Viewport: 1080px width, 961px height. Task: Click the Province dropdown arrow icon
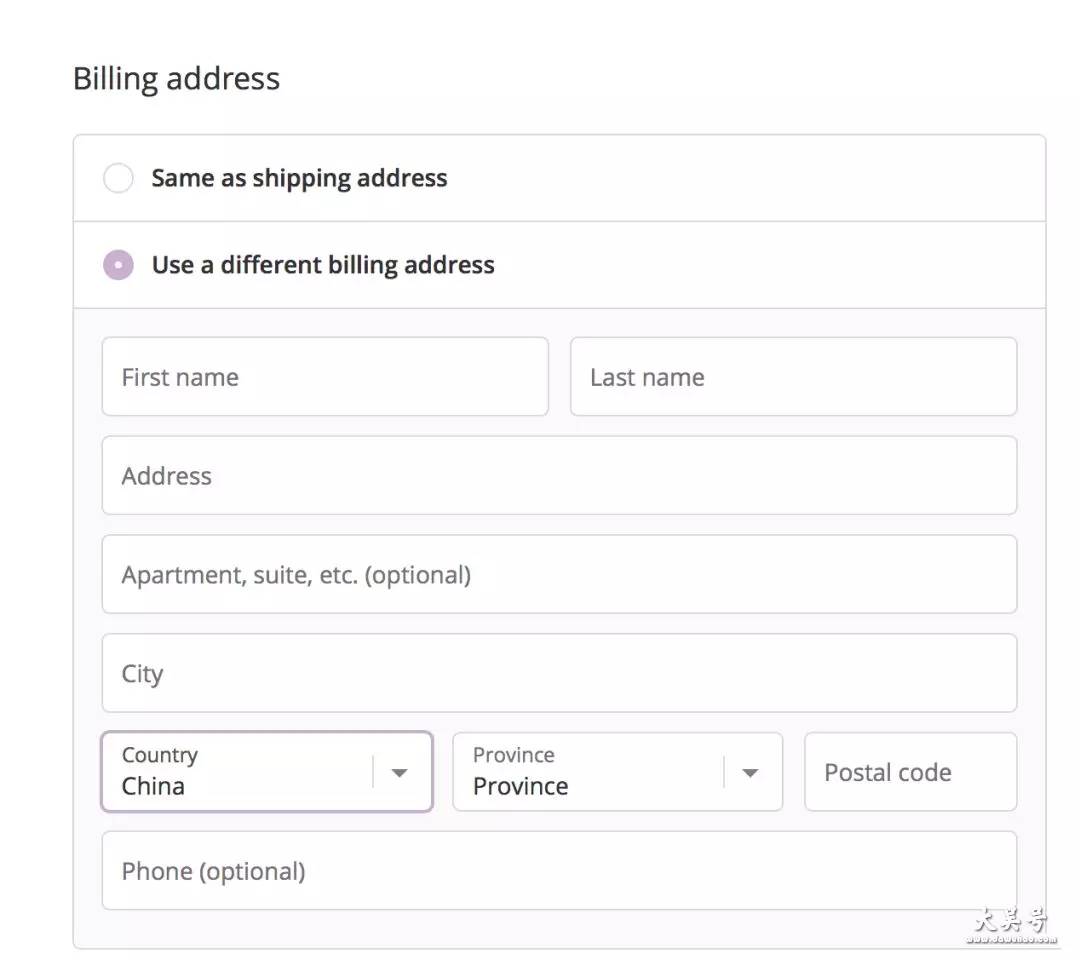point(751,773)
